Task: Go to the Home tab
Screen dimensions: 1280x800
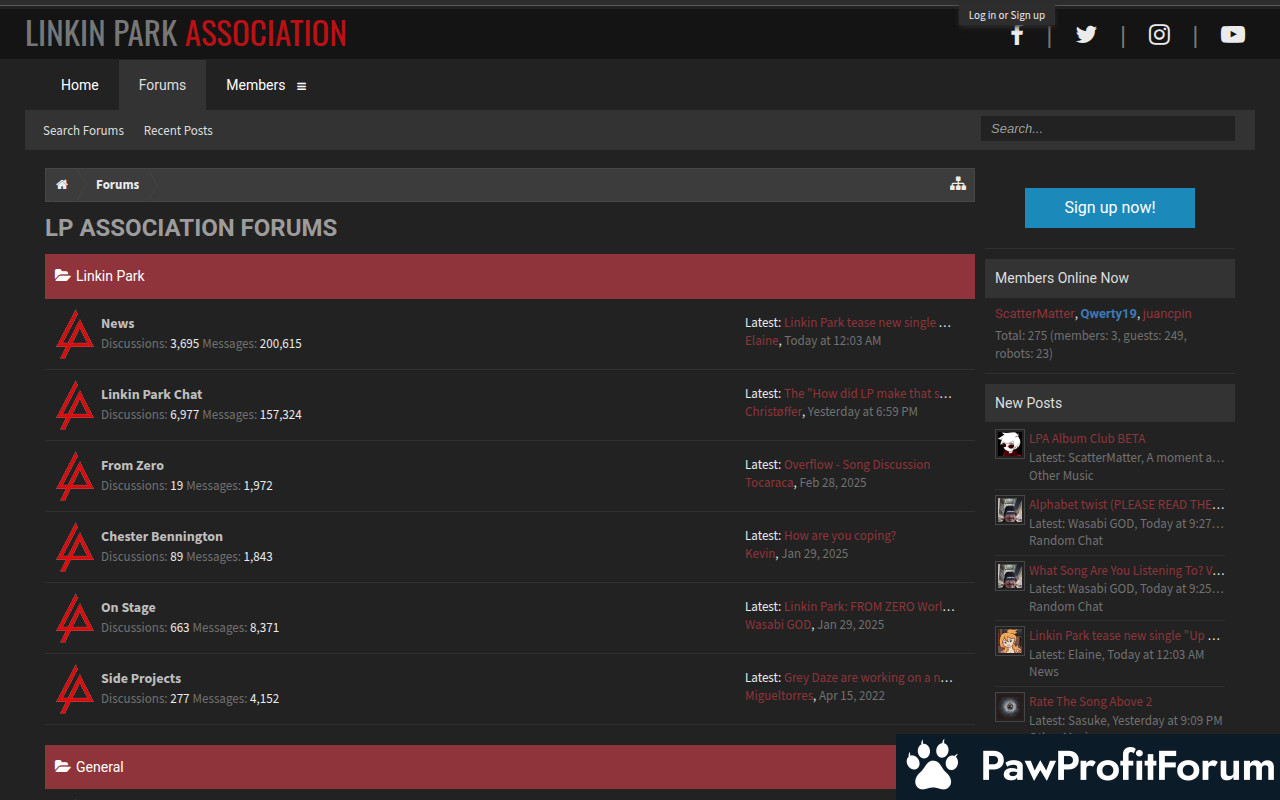Action: [x=80, y=85]
